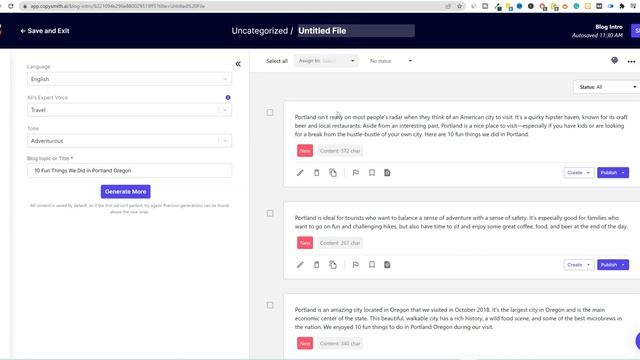This screenshot has height=360, width=640.
Task: Click the teal circle browser extension icon
Action: (576, 6)
